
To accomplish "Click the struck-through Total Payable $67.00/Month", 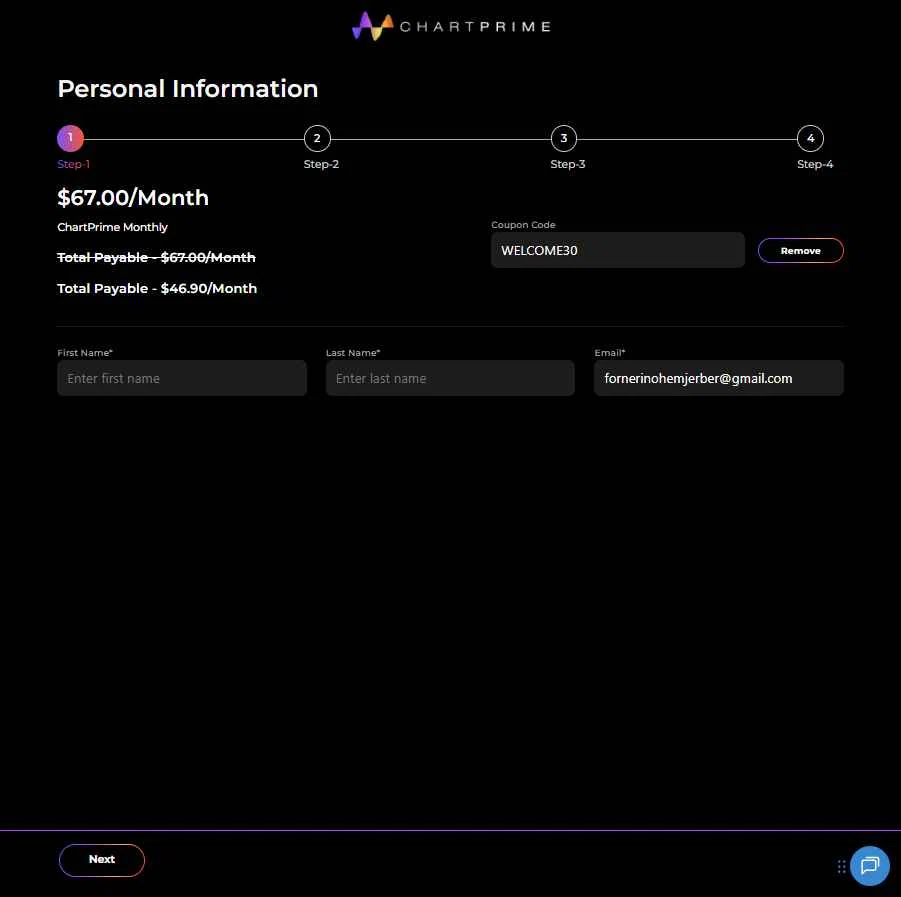I will click(x=156, y=257).
